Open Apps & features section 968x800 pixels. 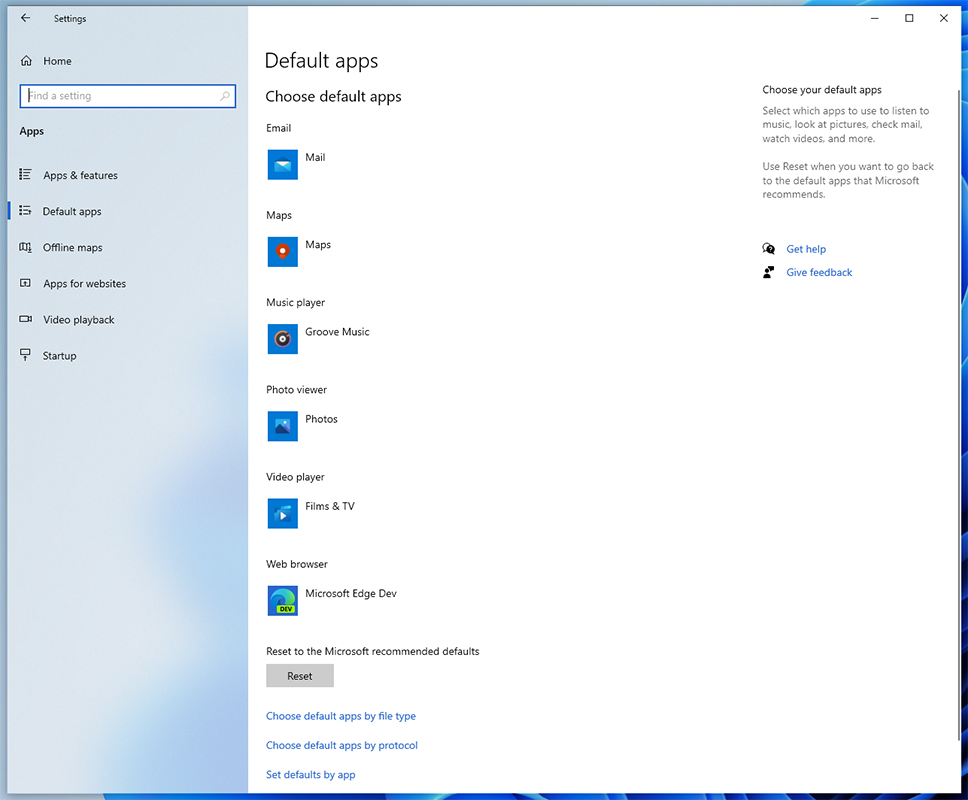[80, 176]
